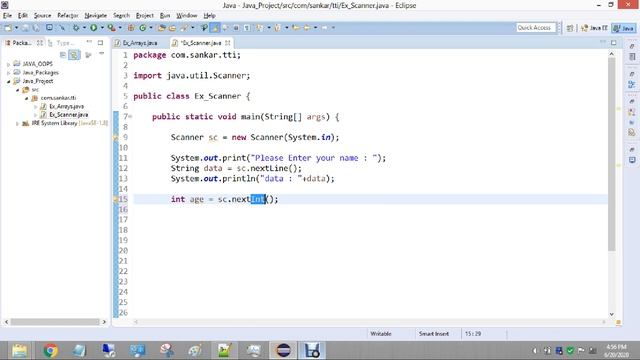
Task: Collapse All in Package Explorer toolbar
Action: [x=63, y=55]
